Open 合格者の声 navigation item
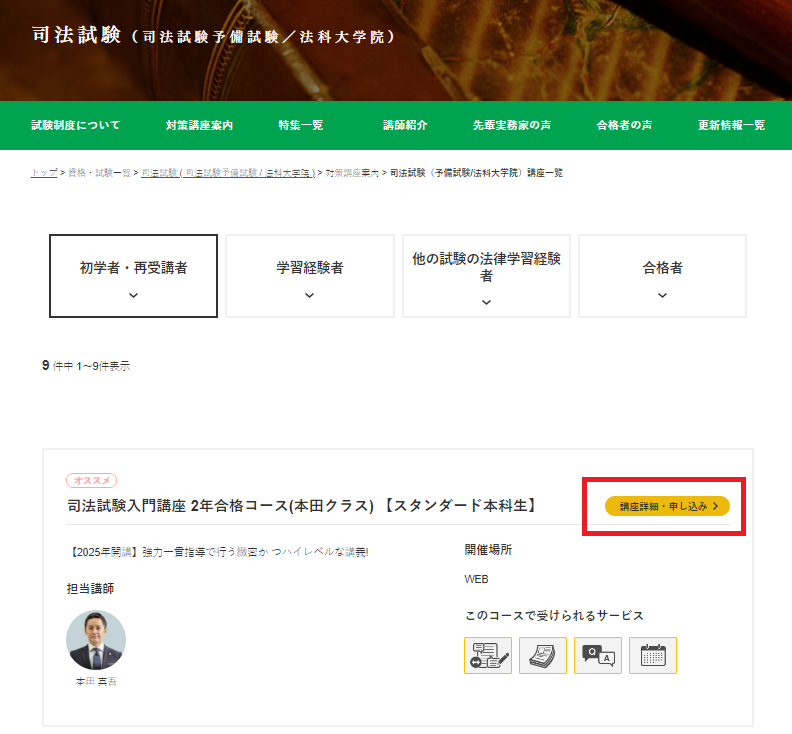This screenshot has height=734, width=792. point(624,125)
